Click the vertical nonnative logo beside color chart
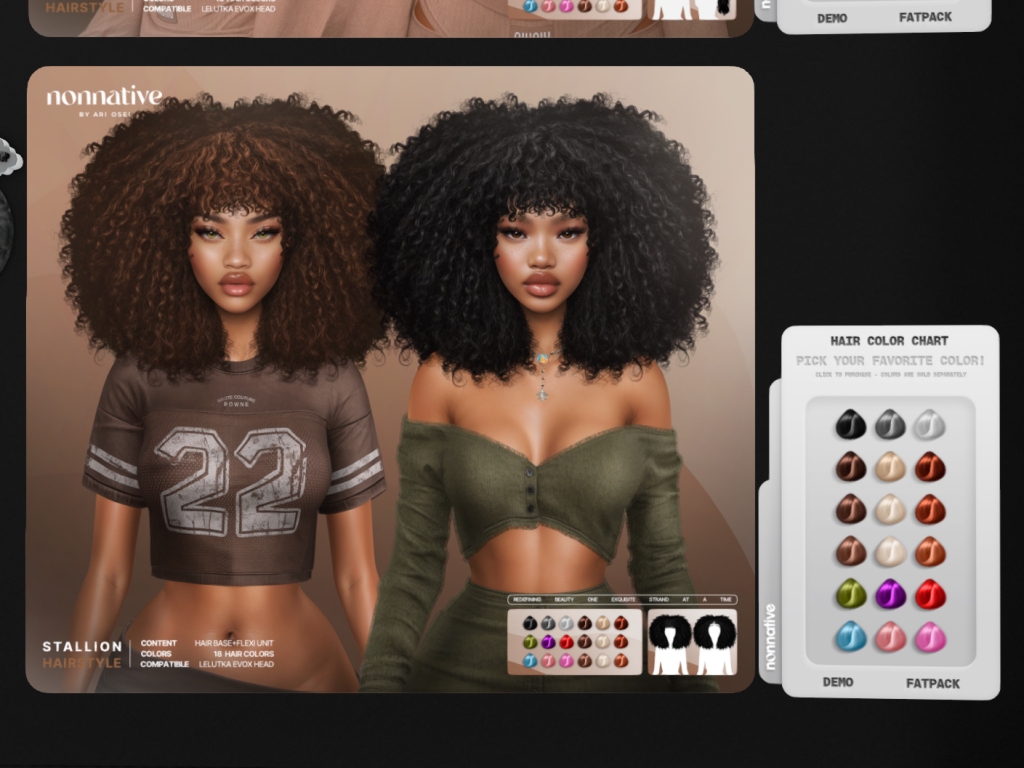The height and width of the screenshot is (768, 1024). 770,637
